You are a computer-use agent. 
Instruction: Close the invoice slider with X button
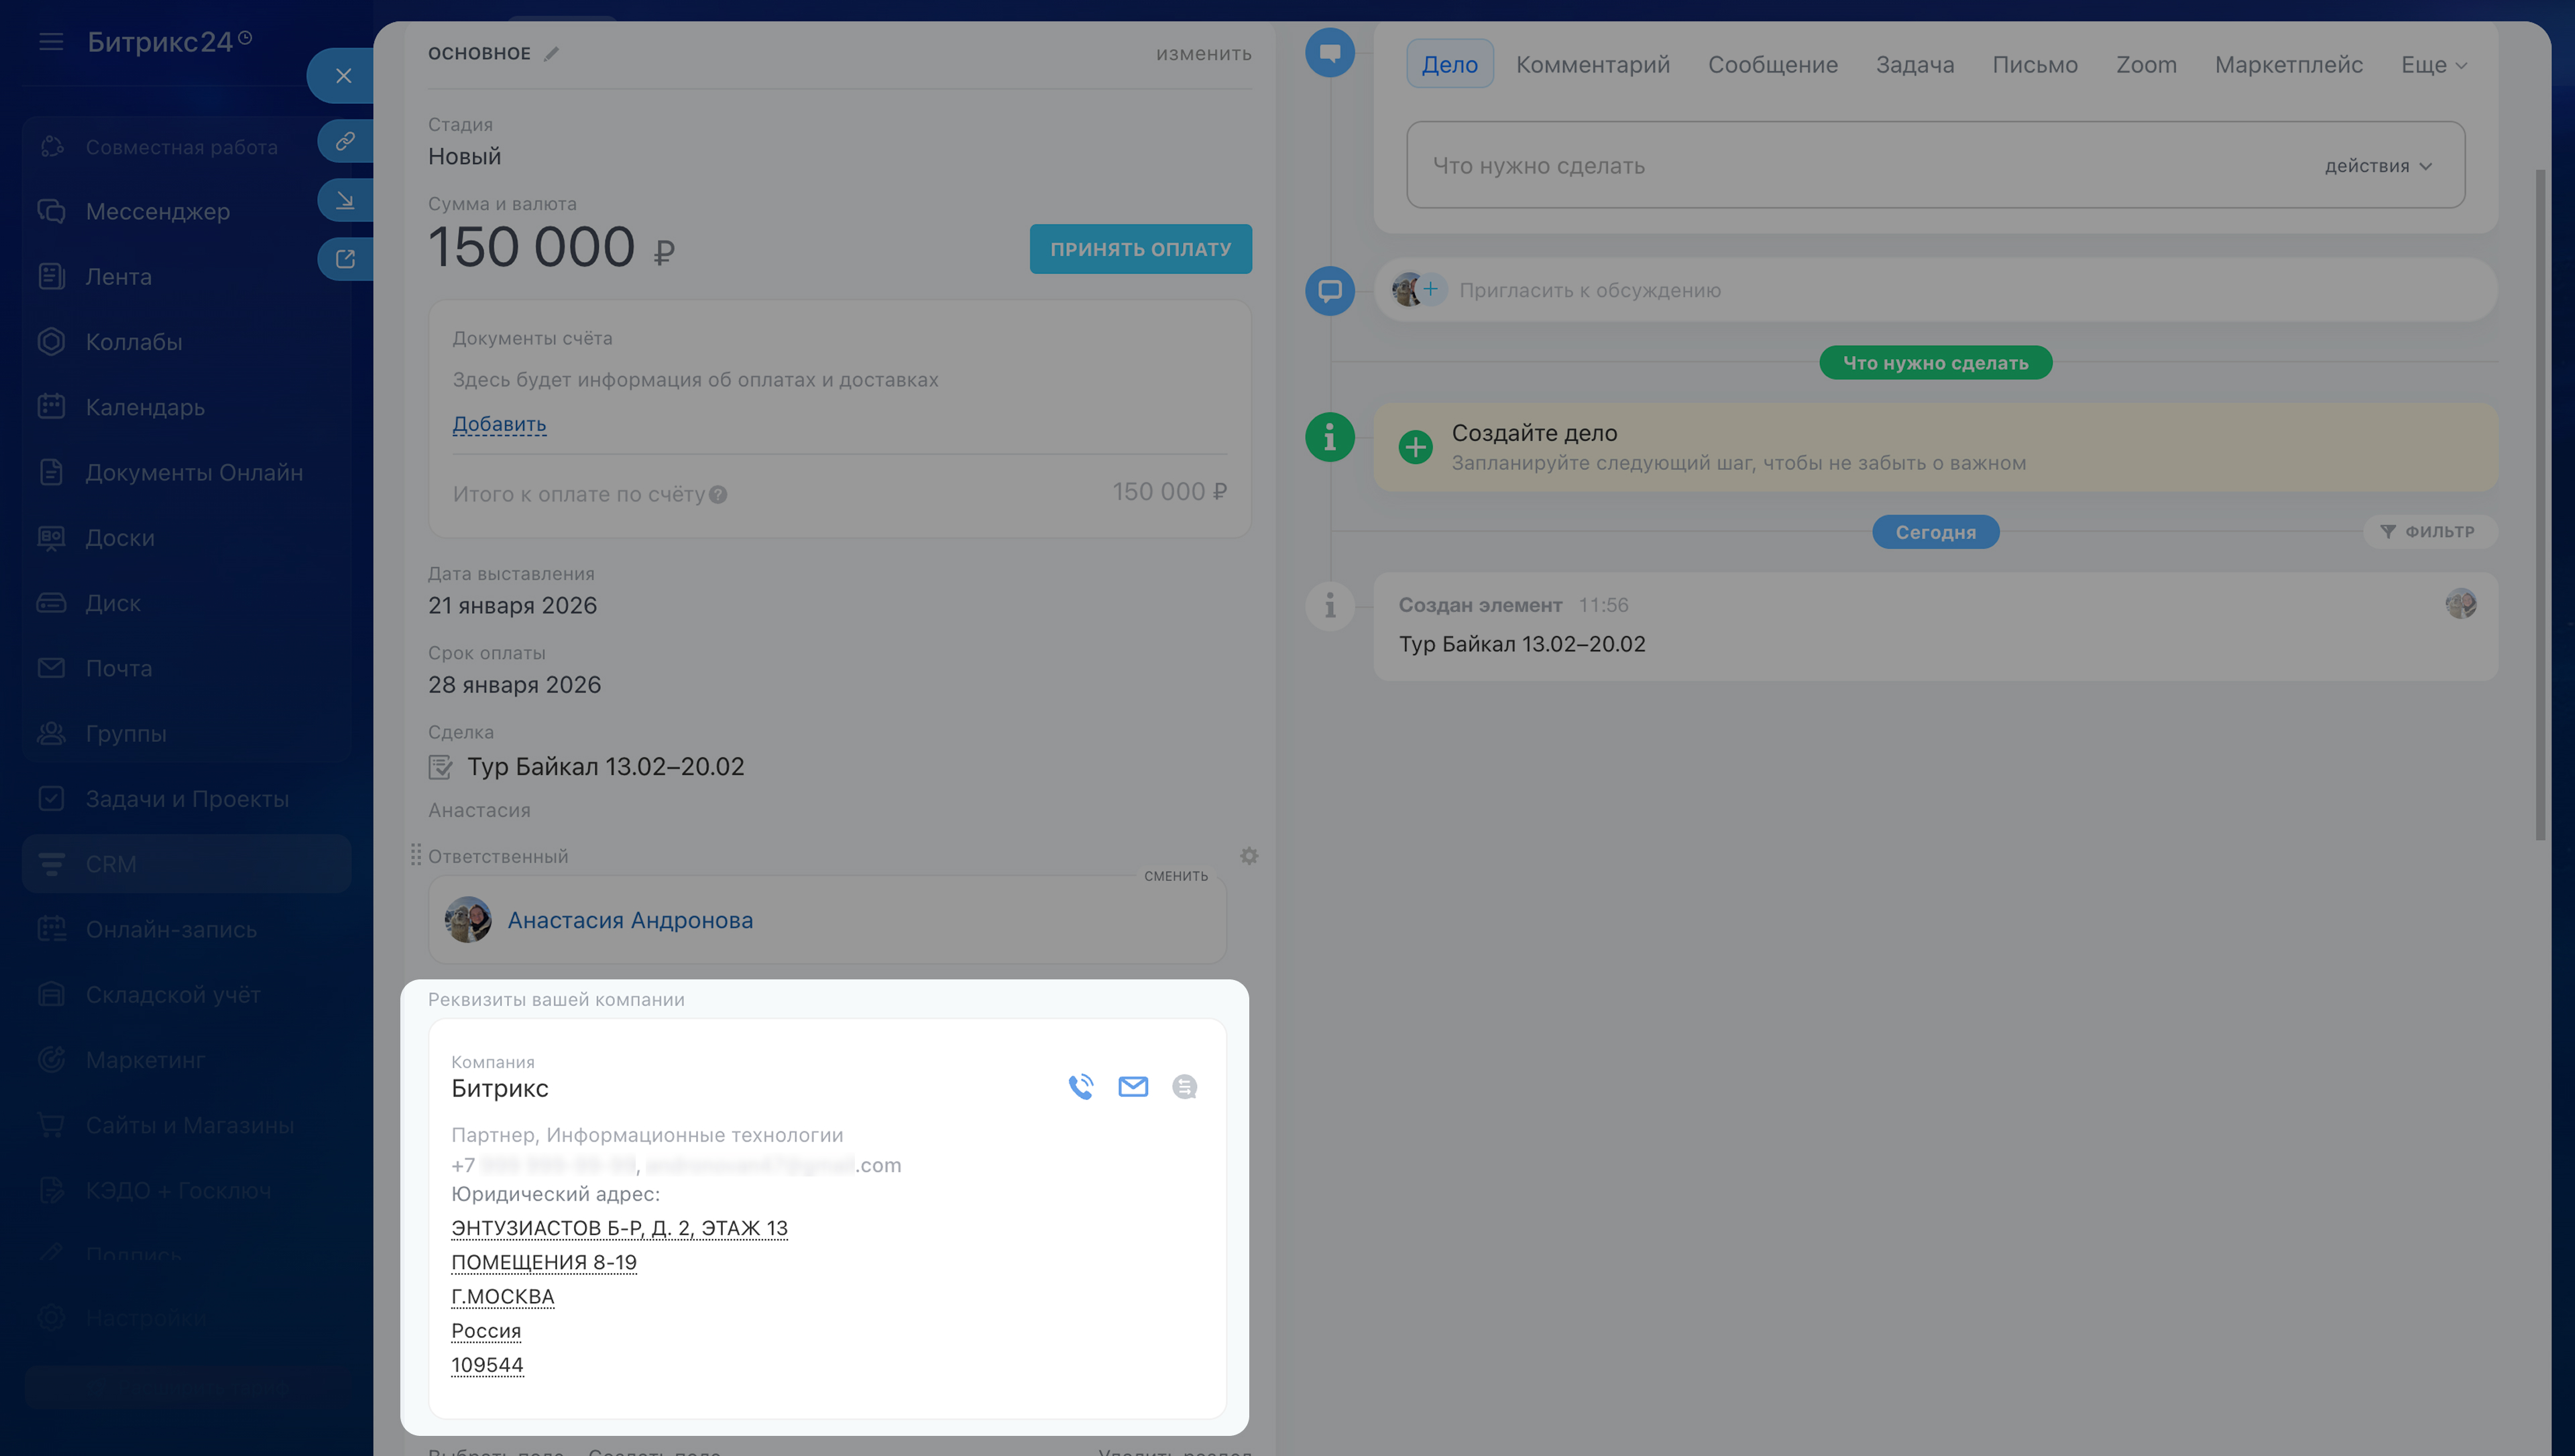(x=343, y=76)
